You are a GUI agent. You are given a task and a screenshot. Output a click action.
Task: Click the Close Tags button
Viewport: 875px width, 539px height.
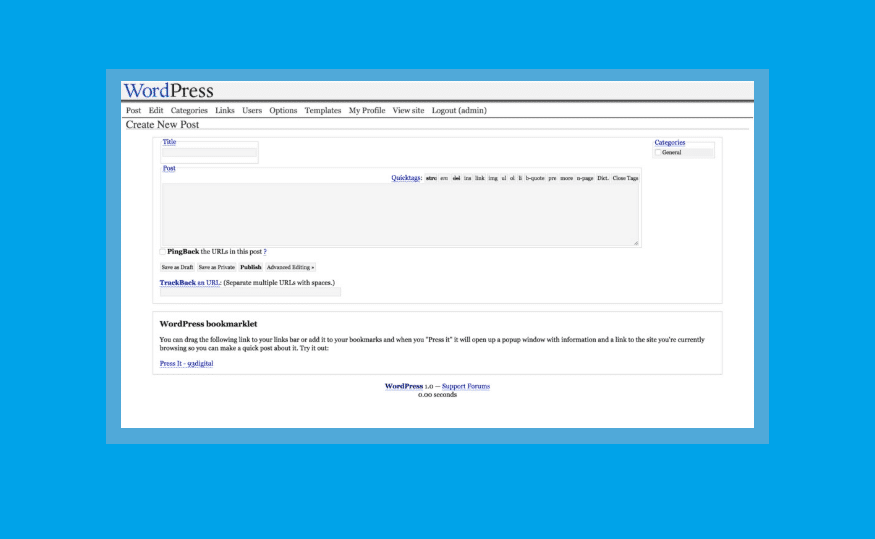(625, 178)
